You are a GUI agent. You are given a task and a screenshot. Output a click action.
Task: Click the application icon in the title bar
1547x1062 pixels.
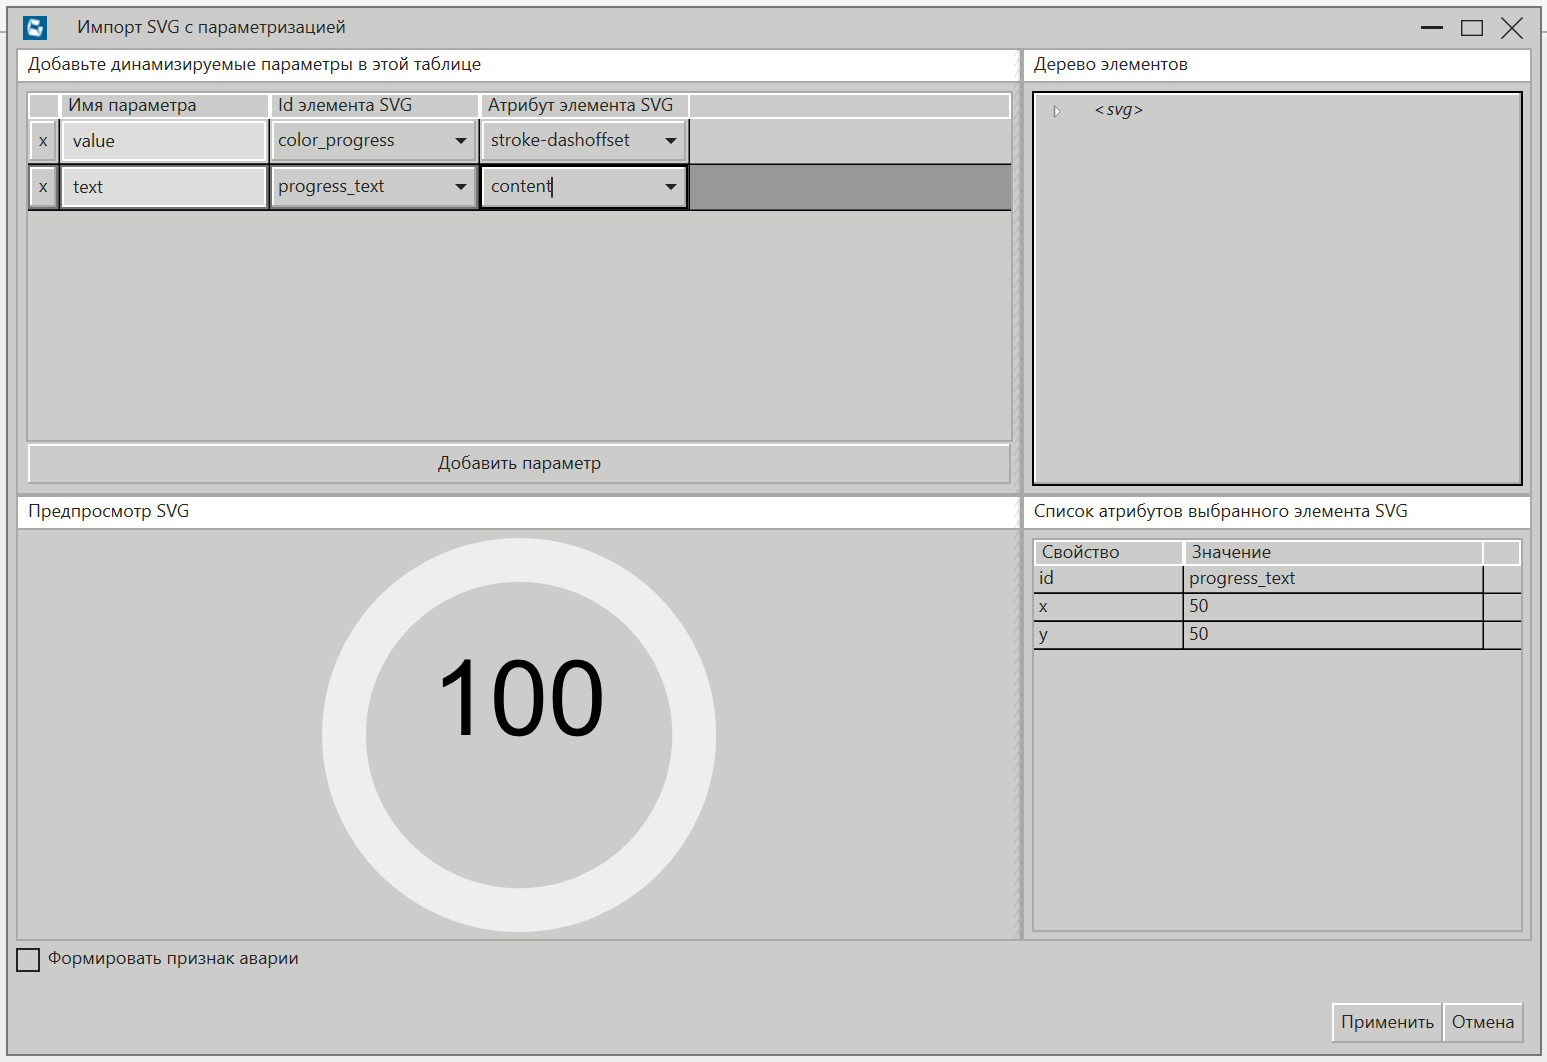[33, 27]
